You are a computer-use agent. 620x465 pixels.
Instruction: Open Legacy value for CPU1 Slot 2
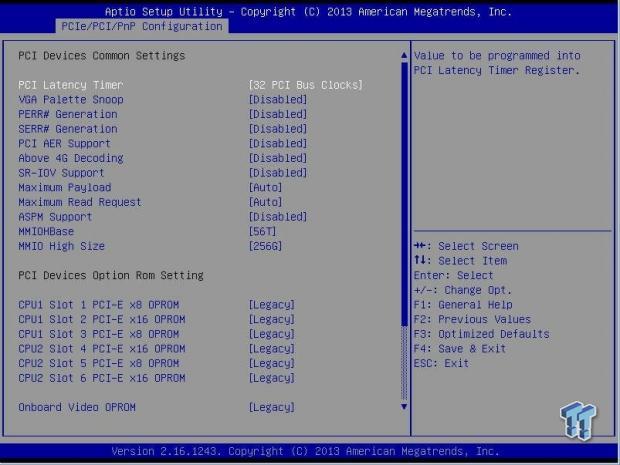(x=272, y=319)
